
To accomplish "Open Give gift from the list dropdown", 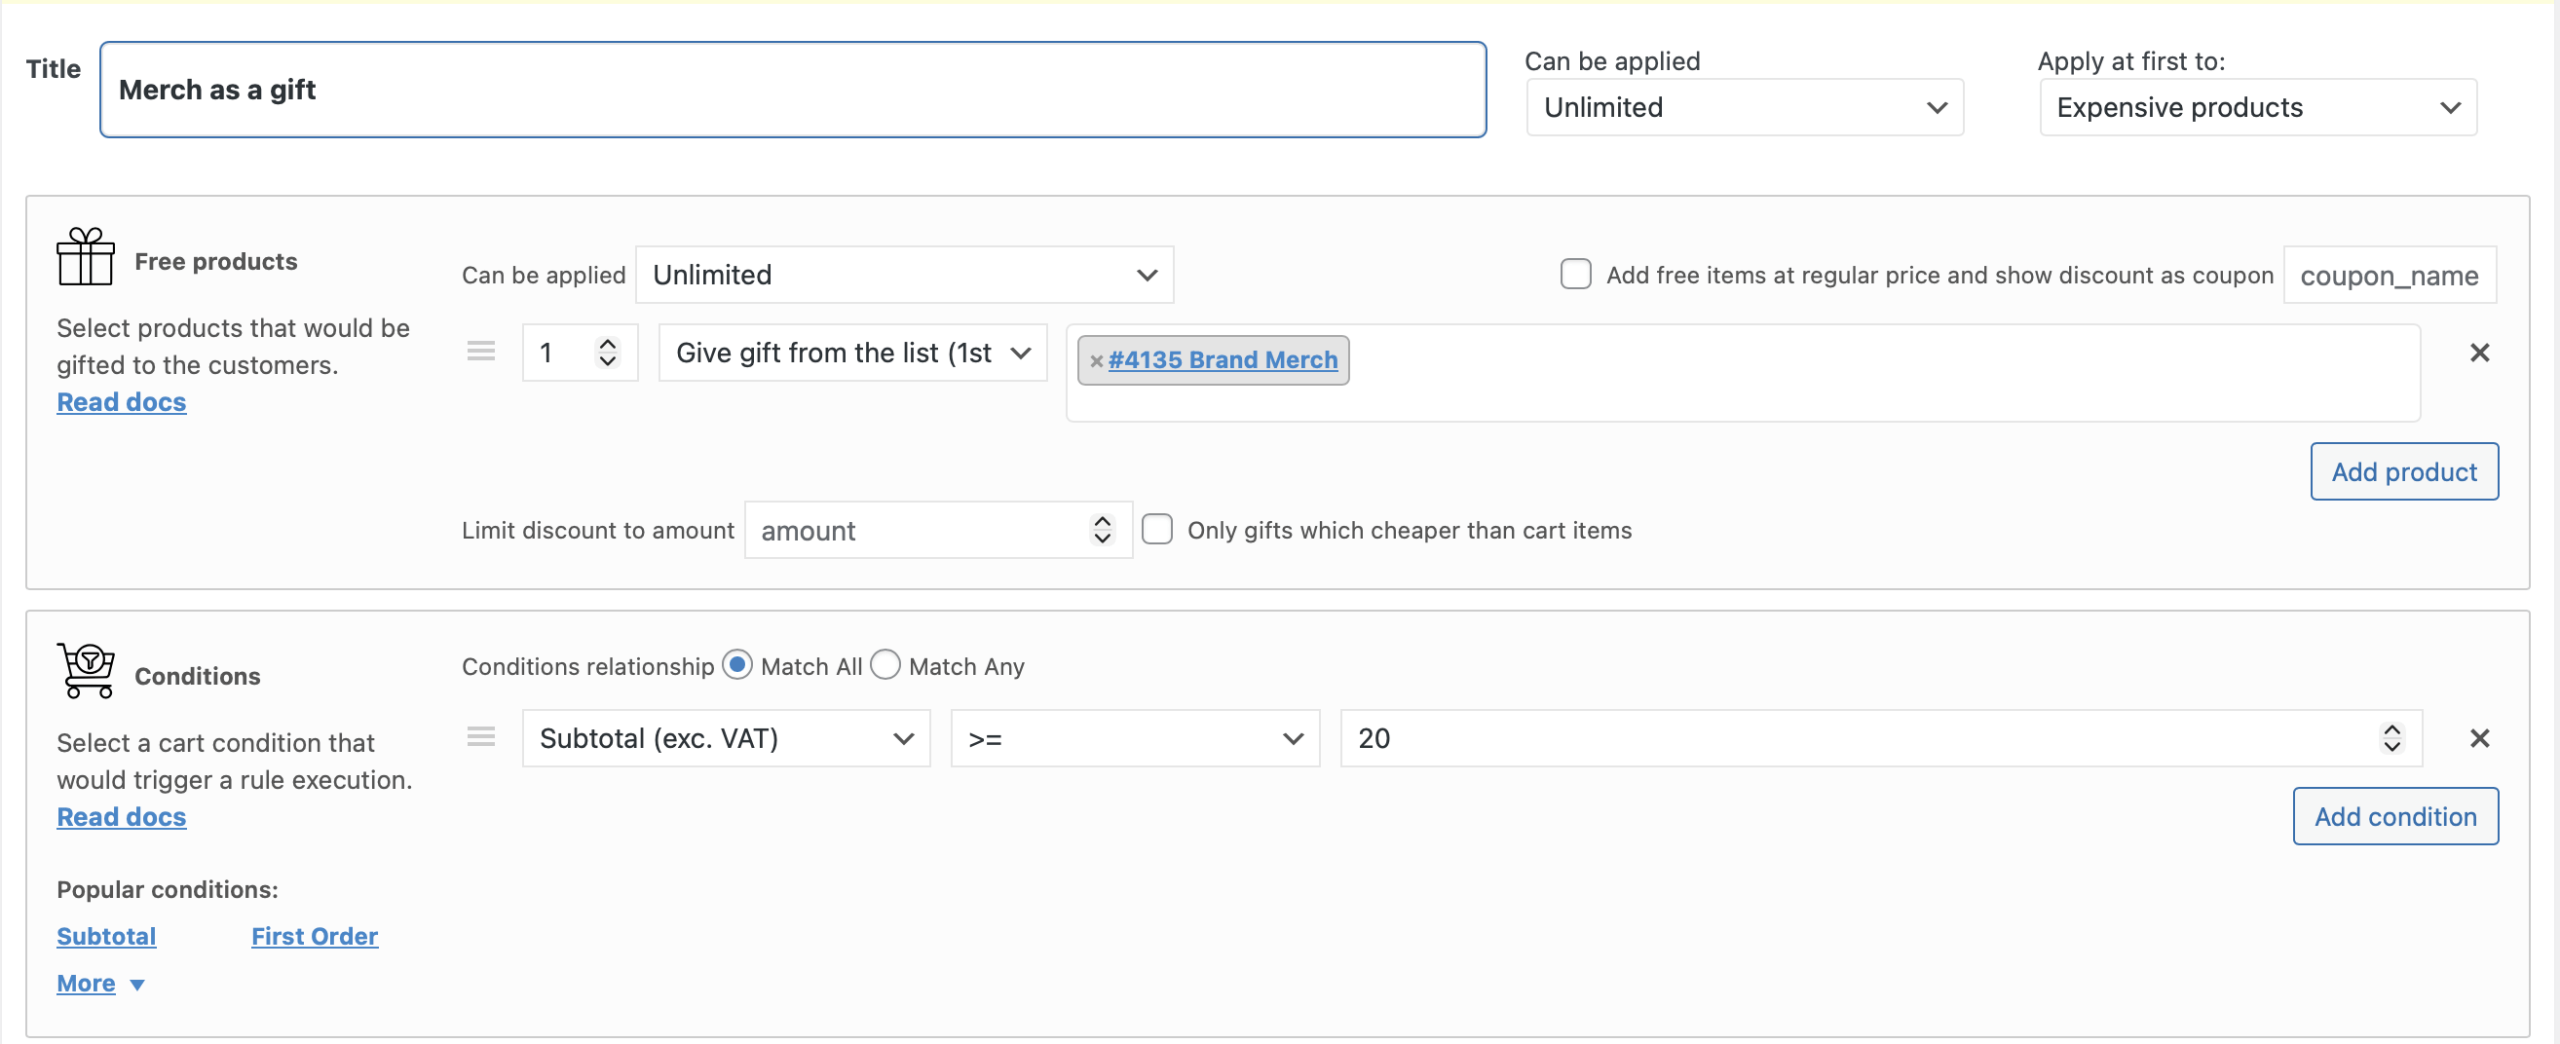I will point(852,353).
